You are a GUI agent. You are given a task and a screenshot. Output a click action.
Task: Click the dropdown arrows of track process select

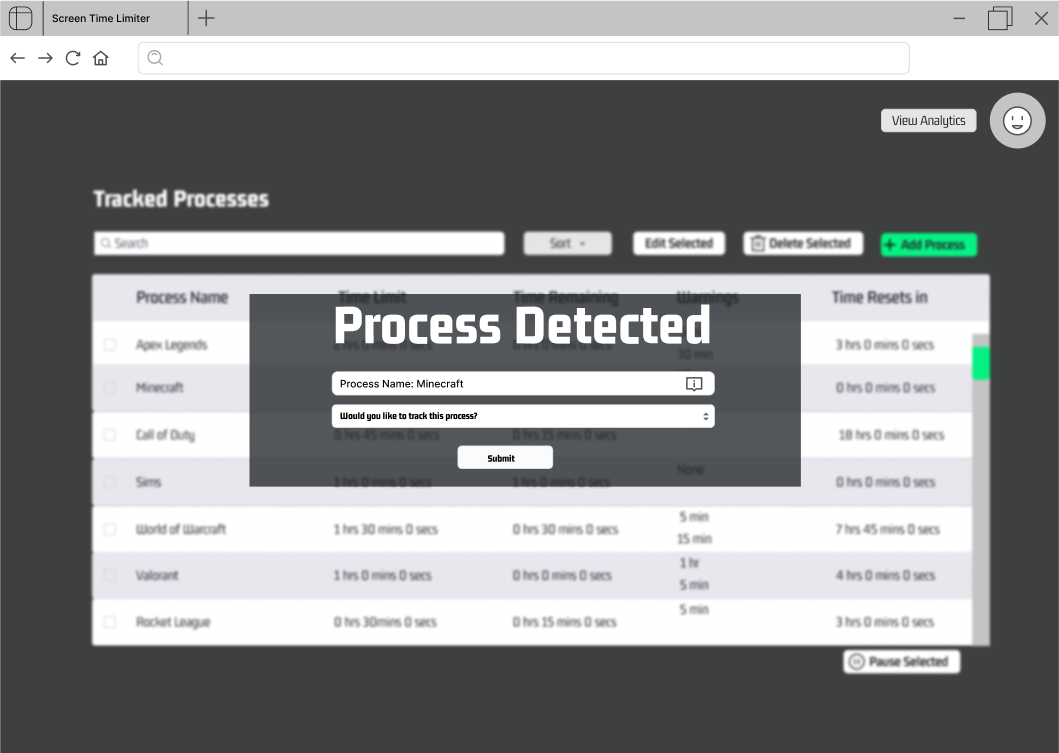[x=705, y=416]
